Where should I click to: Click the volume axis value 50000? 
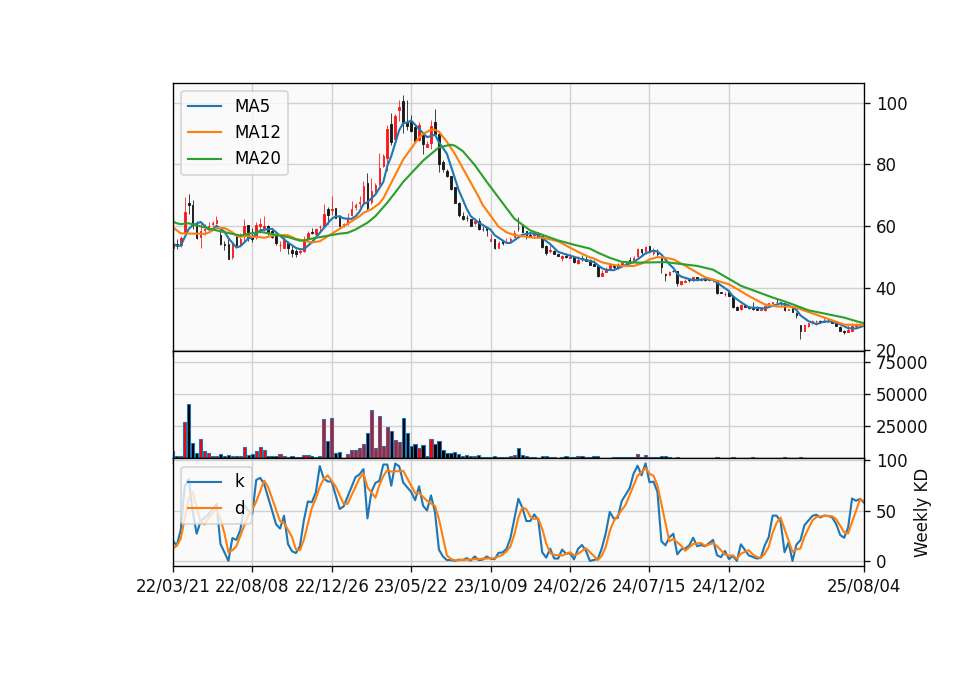tap(901, 395)
